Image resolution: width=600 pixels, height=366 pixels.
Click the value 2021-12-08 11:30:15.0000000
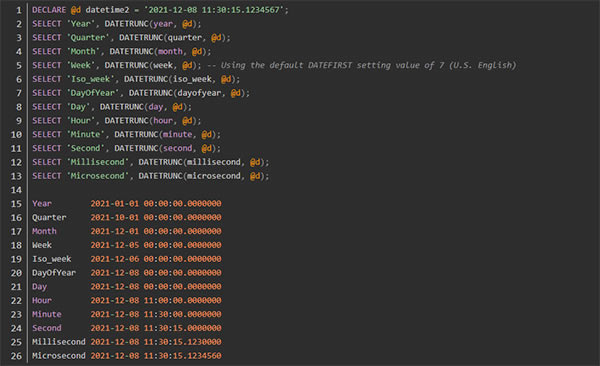pos(156,328)
